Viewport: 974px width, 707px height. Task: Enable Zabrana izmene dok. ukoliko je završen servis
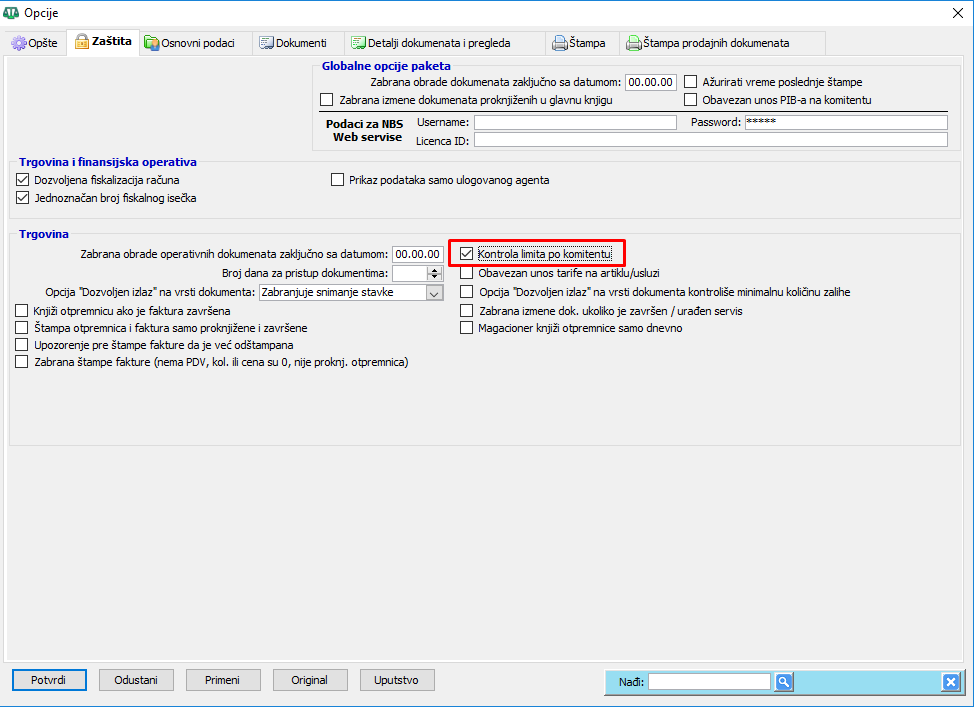coord(467,311)
